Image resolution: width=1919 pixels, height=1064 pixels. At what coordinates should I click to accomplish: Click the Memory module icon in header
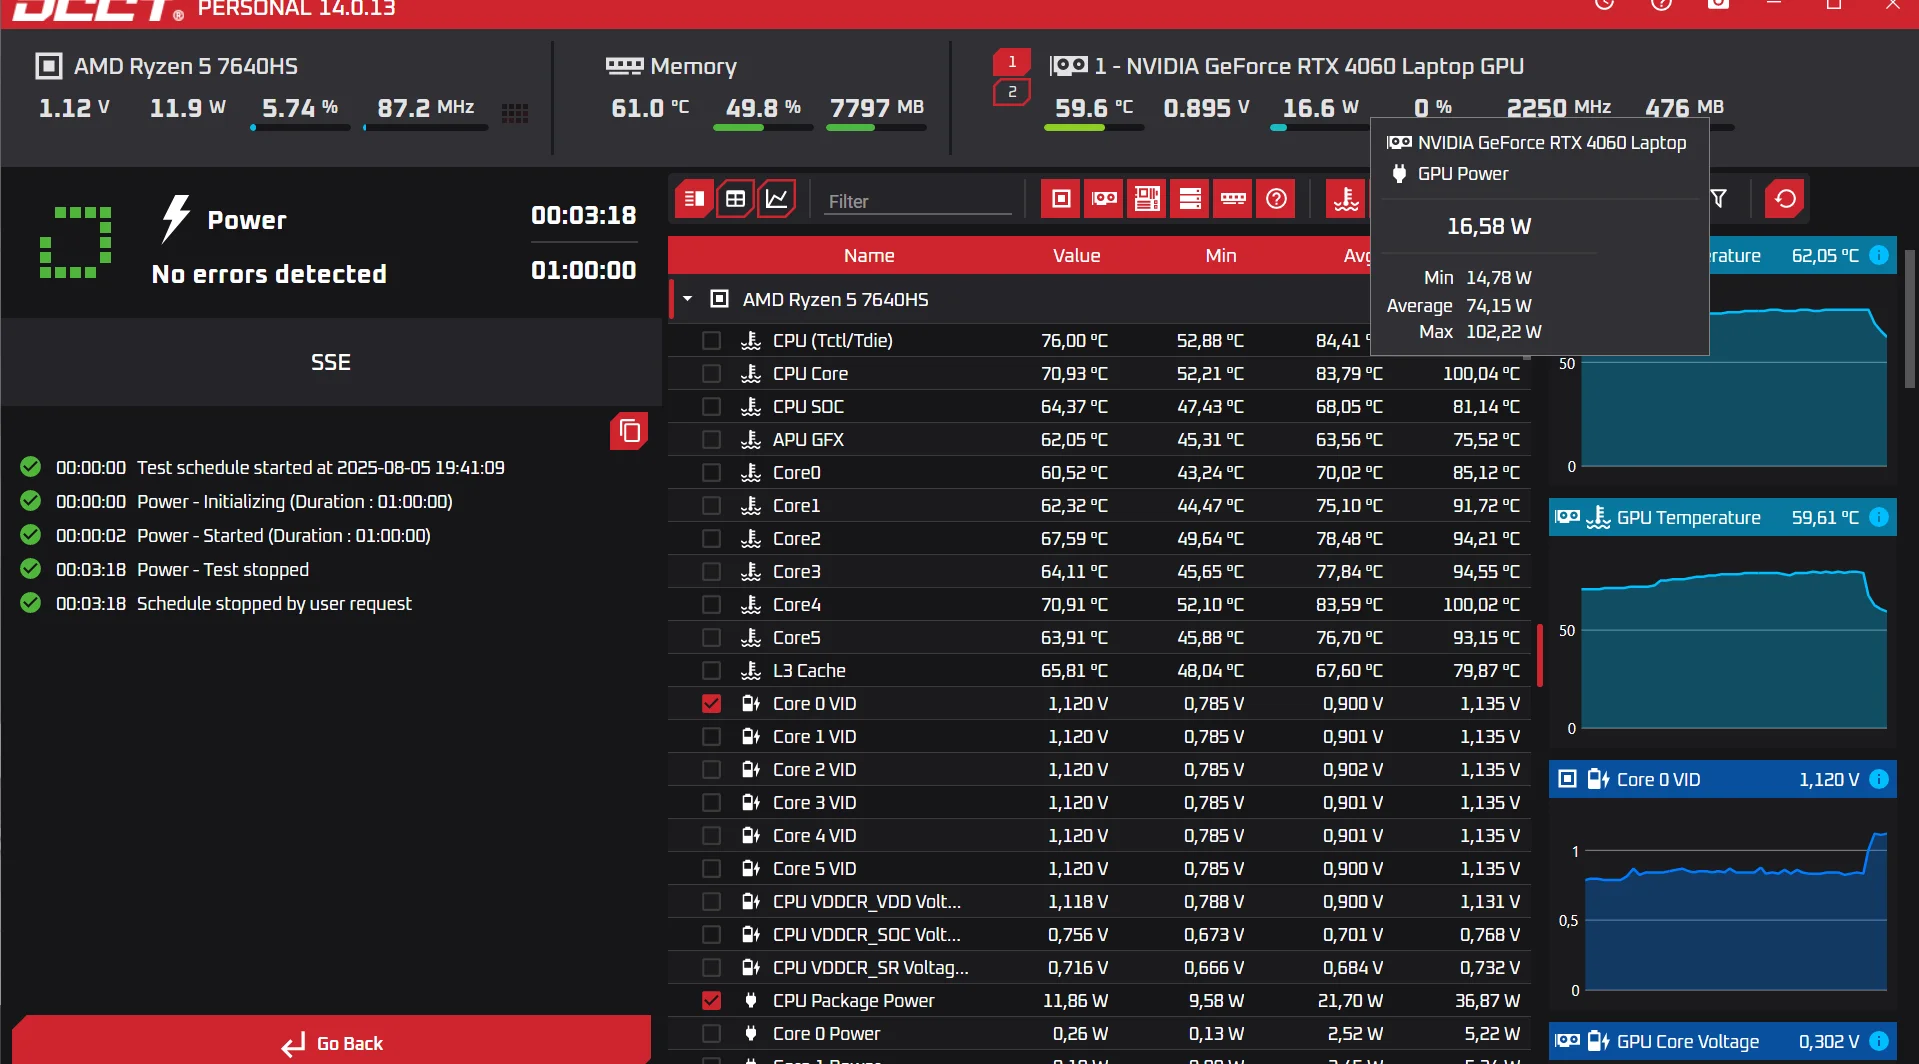tap(624, 66)
